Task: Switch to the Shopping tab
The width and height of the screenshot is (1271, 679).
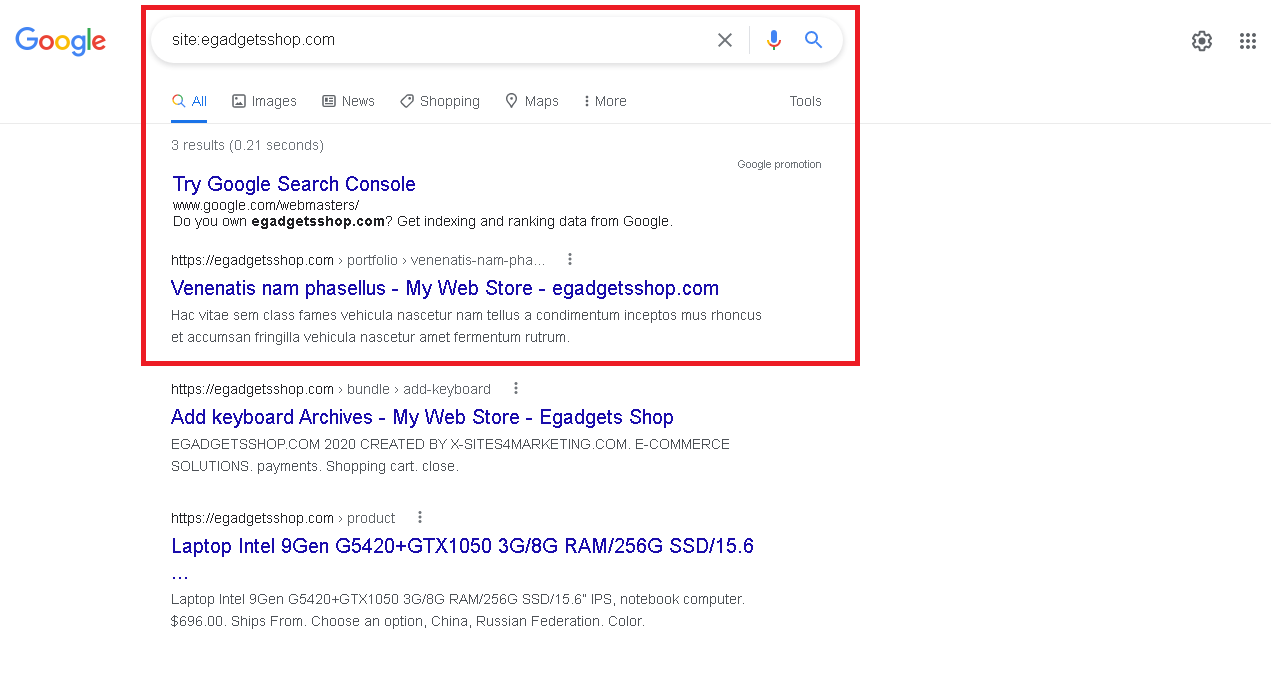Action: [440, 101]
